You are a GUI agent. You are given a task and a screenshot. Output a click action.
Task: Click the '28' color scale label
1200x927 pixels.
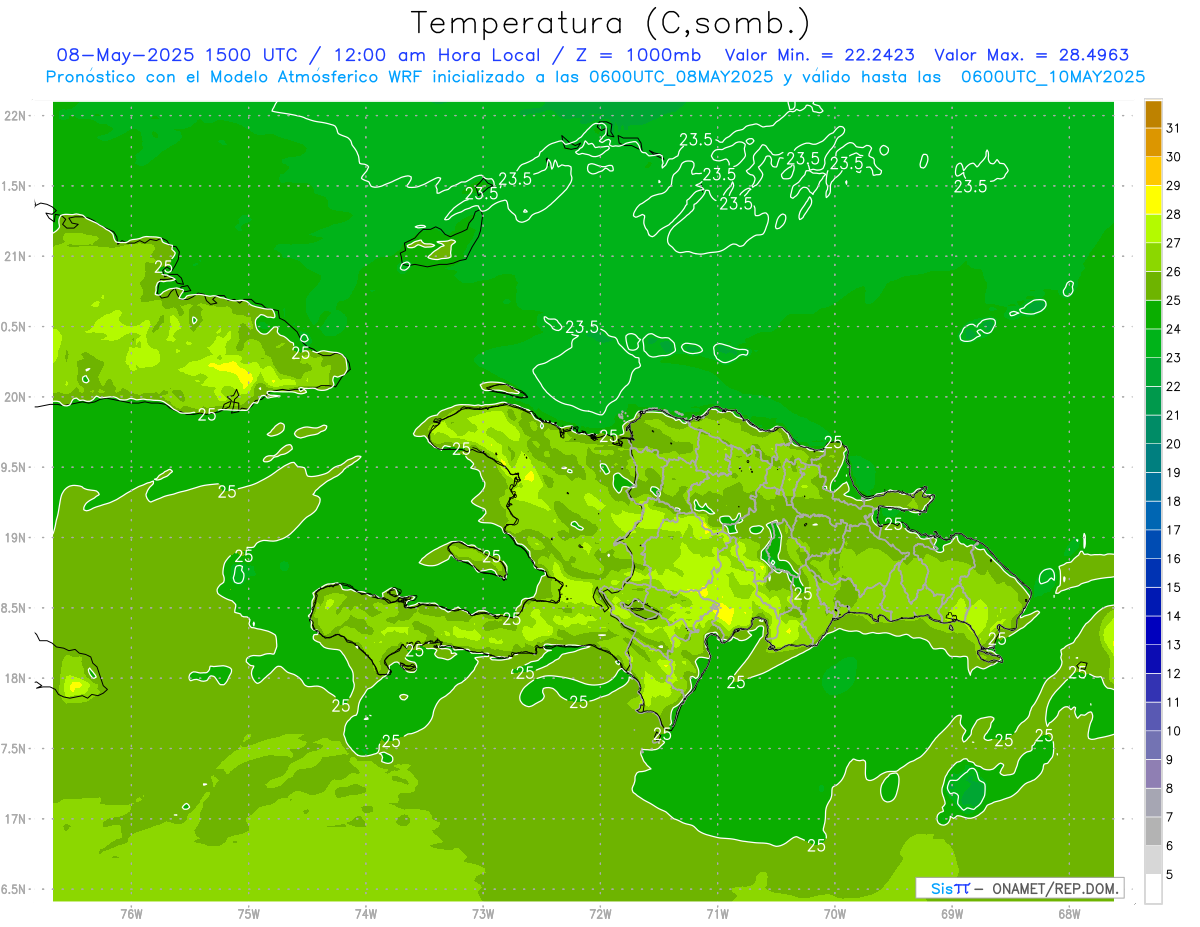coord(1174,214)
